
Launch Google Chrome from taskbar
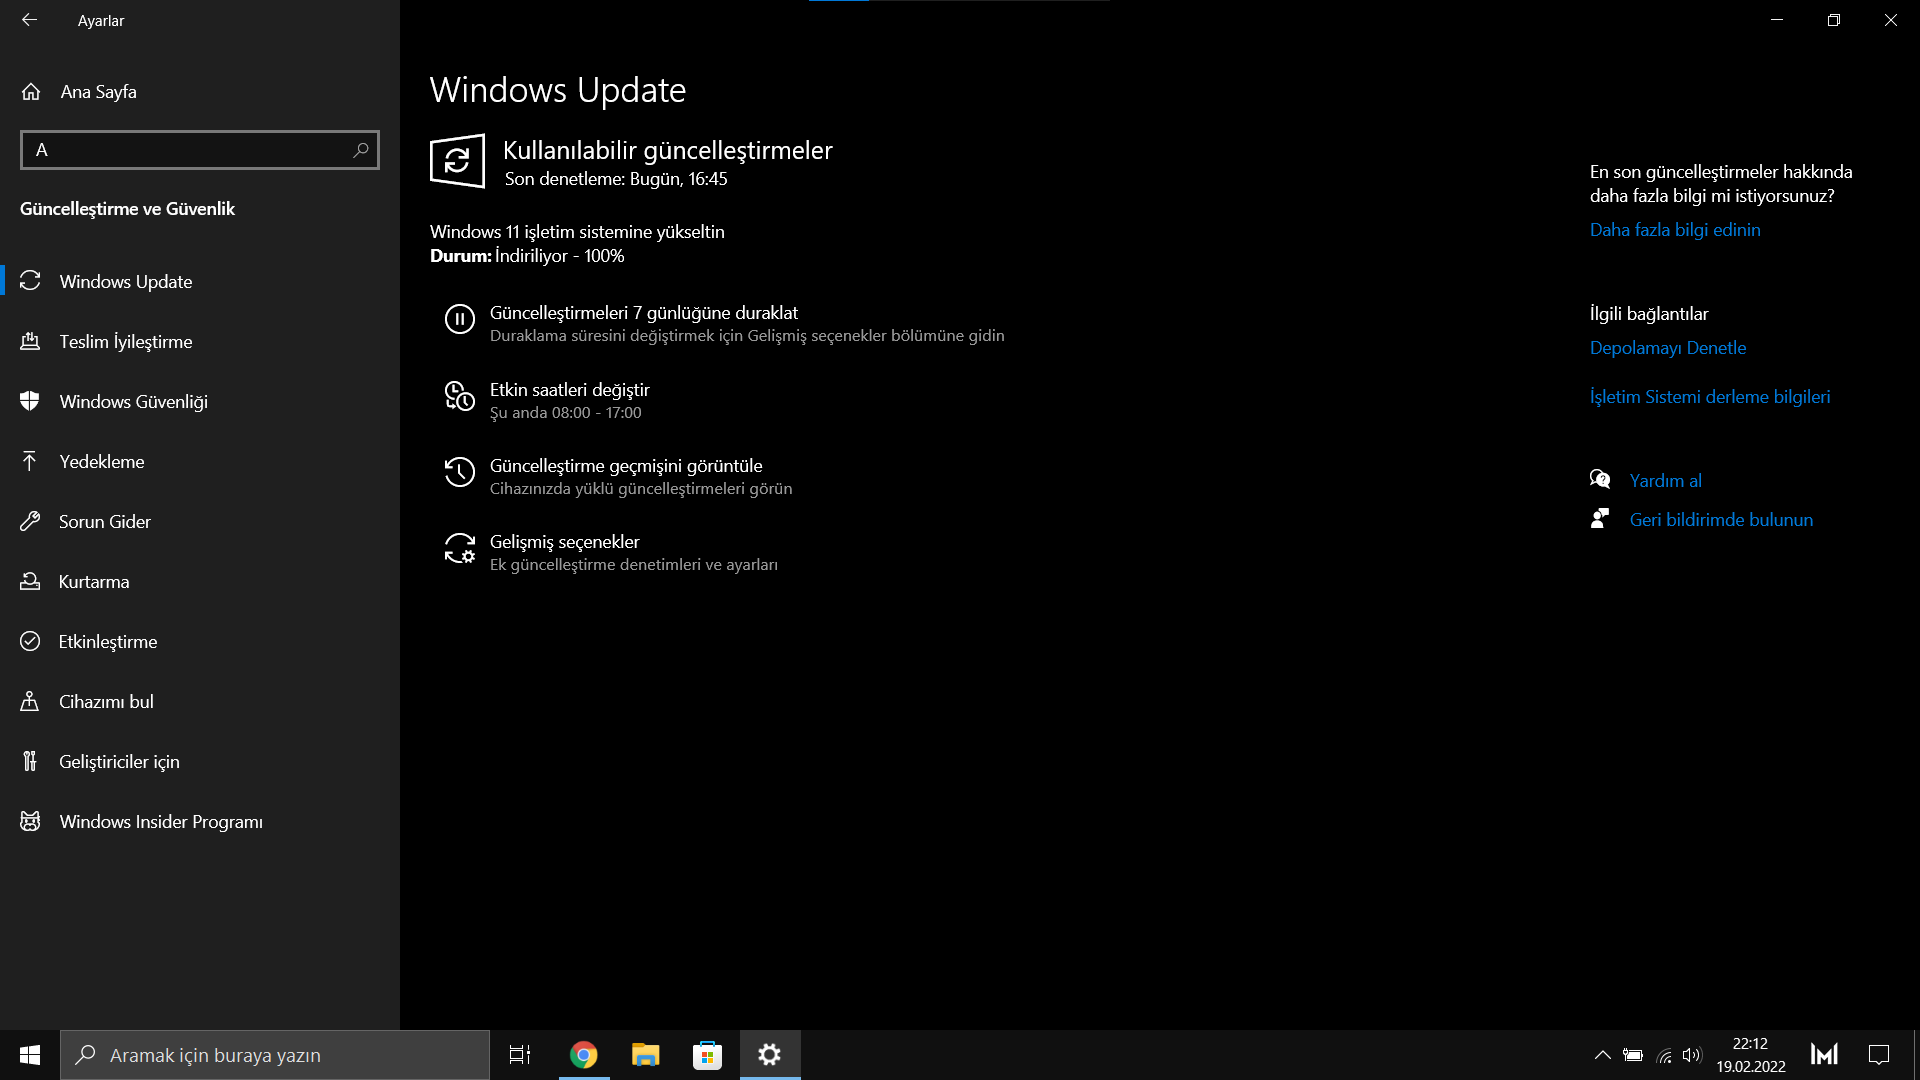[583, 1055]
